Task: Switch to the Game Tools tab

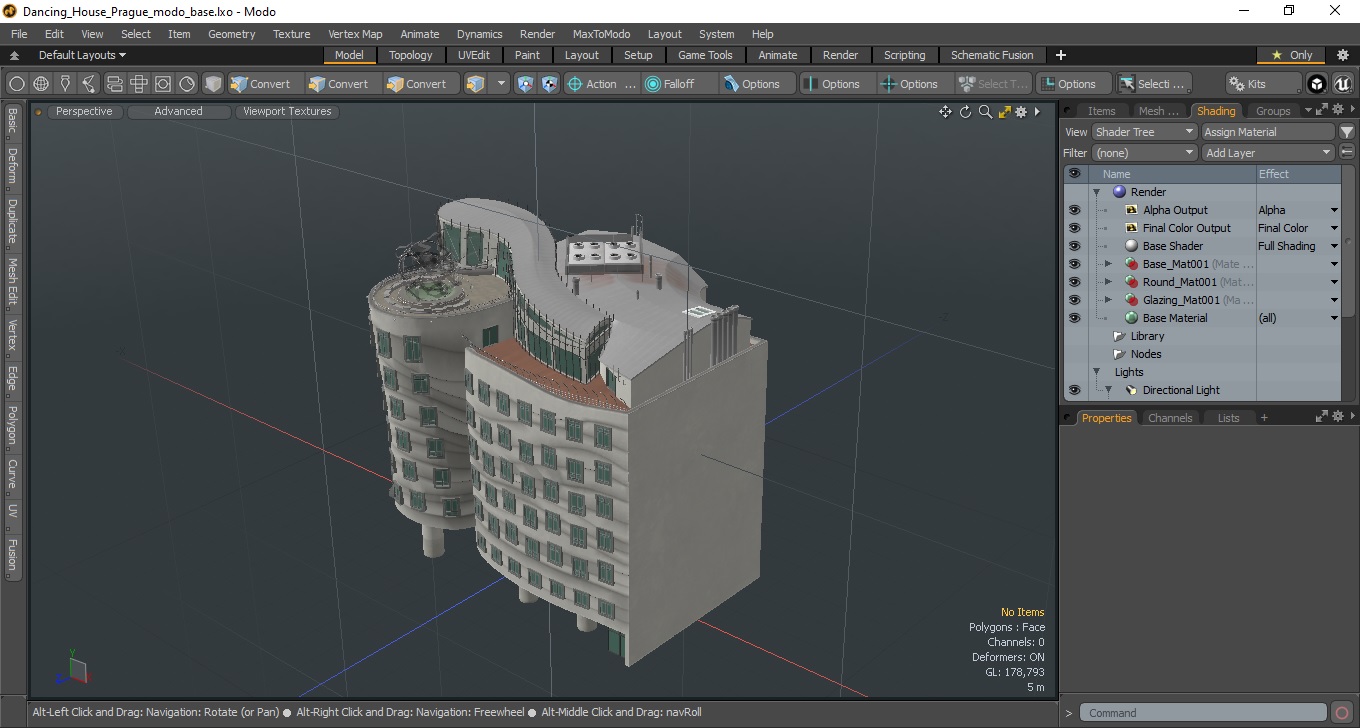Action: (705, 55)
